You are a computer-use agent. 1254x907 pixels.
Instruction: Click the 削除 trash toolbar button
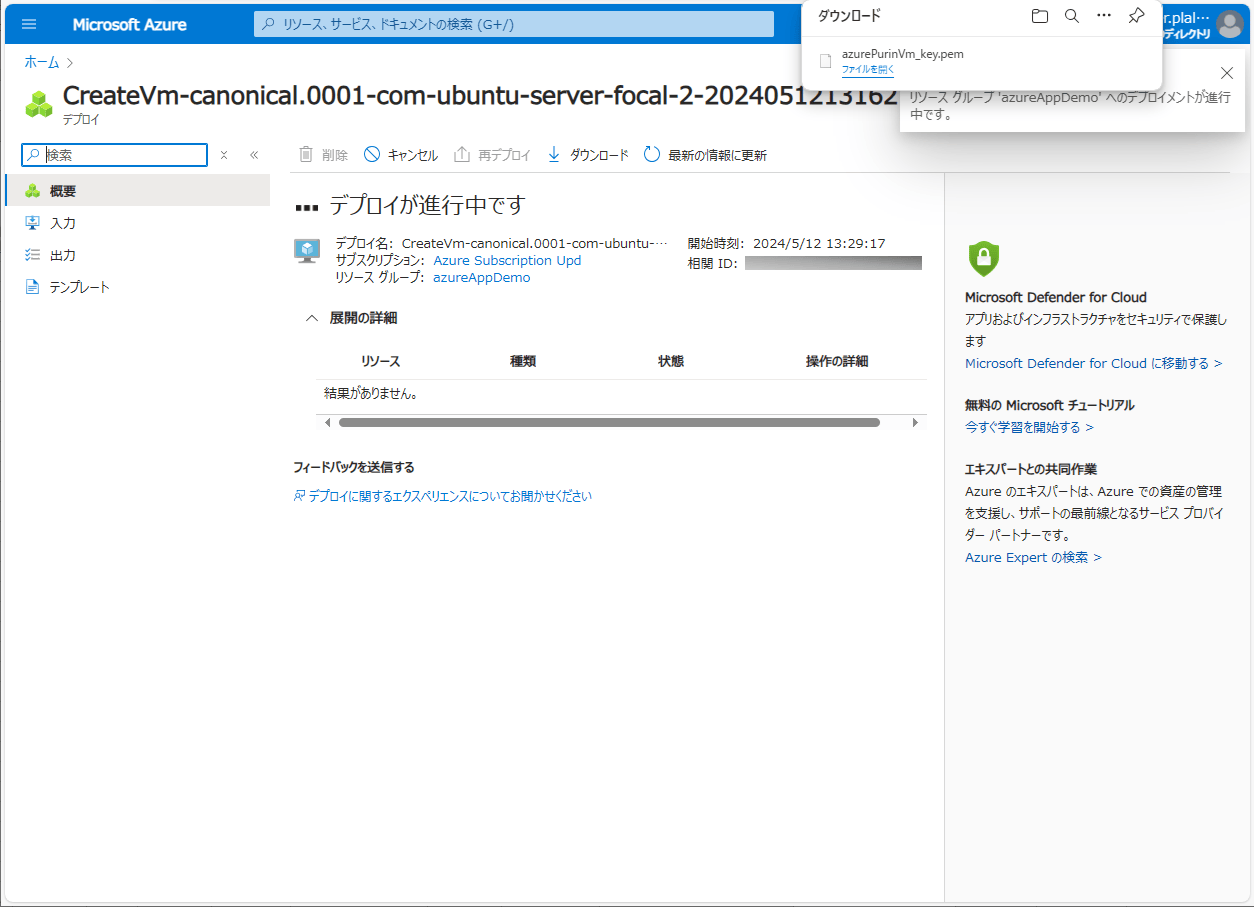click(323, 155)
